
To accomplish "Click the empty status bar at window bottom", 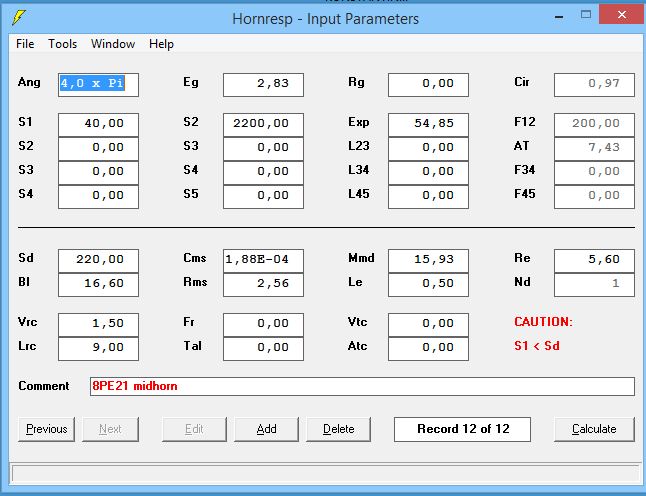I will [x=325, y=474].
